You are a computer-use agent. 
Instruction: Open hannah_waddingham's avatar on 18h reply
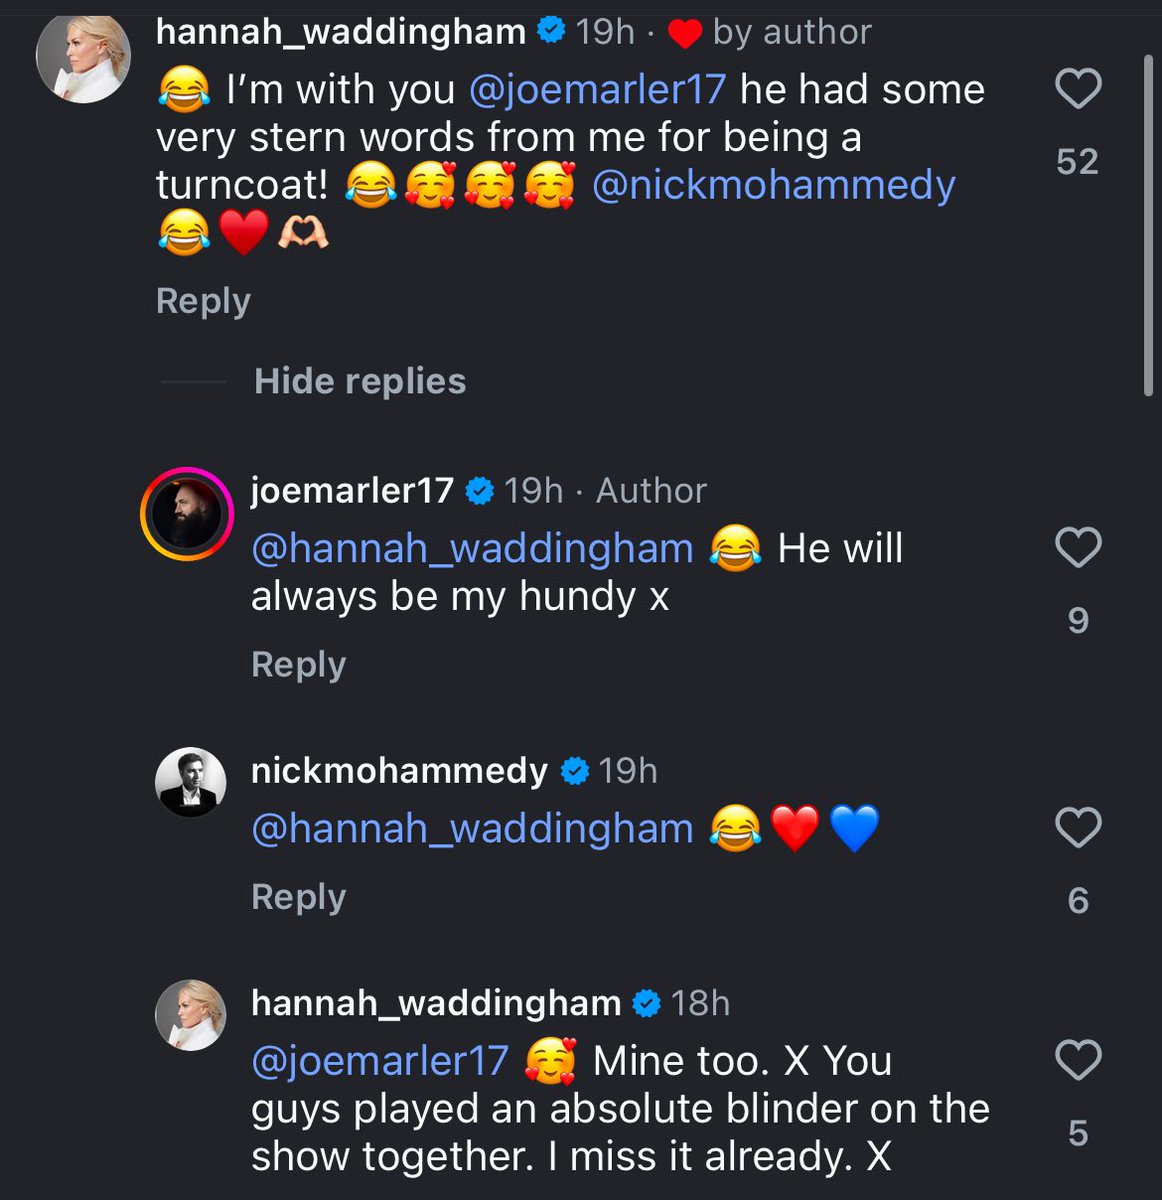[190, 1015]
